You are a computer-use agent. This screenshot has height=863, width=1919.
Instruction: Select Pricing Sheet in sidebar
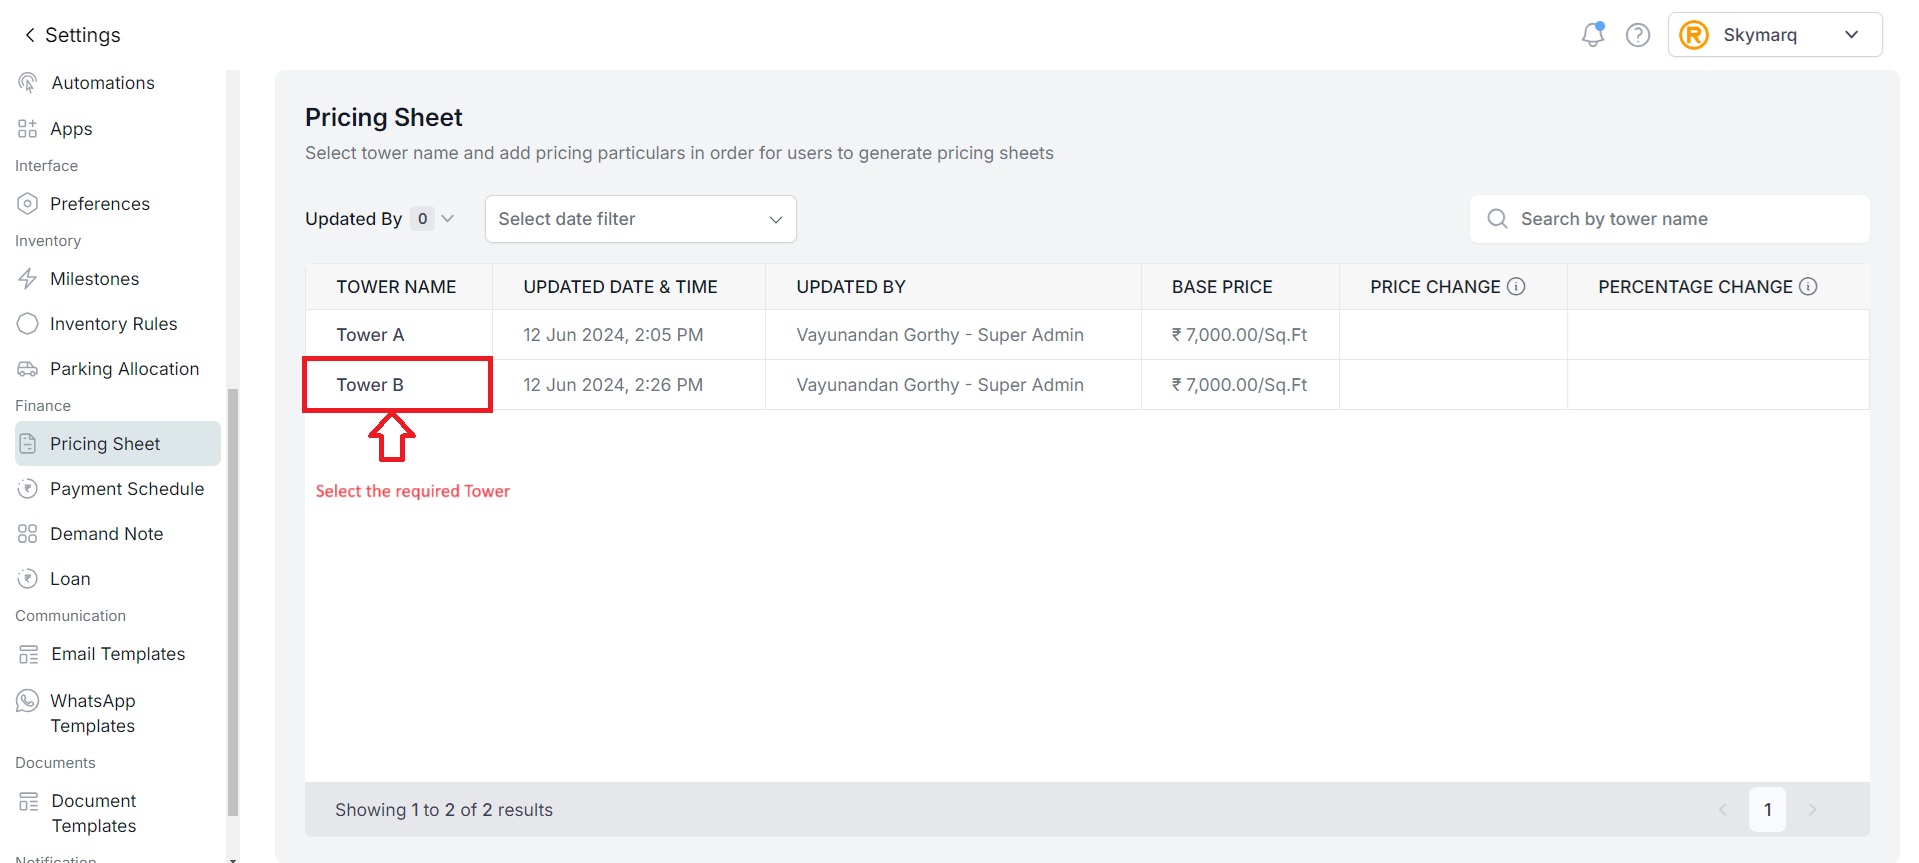coord(118,444)
